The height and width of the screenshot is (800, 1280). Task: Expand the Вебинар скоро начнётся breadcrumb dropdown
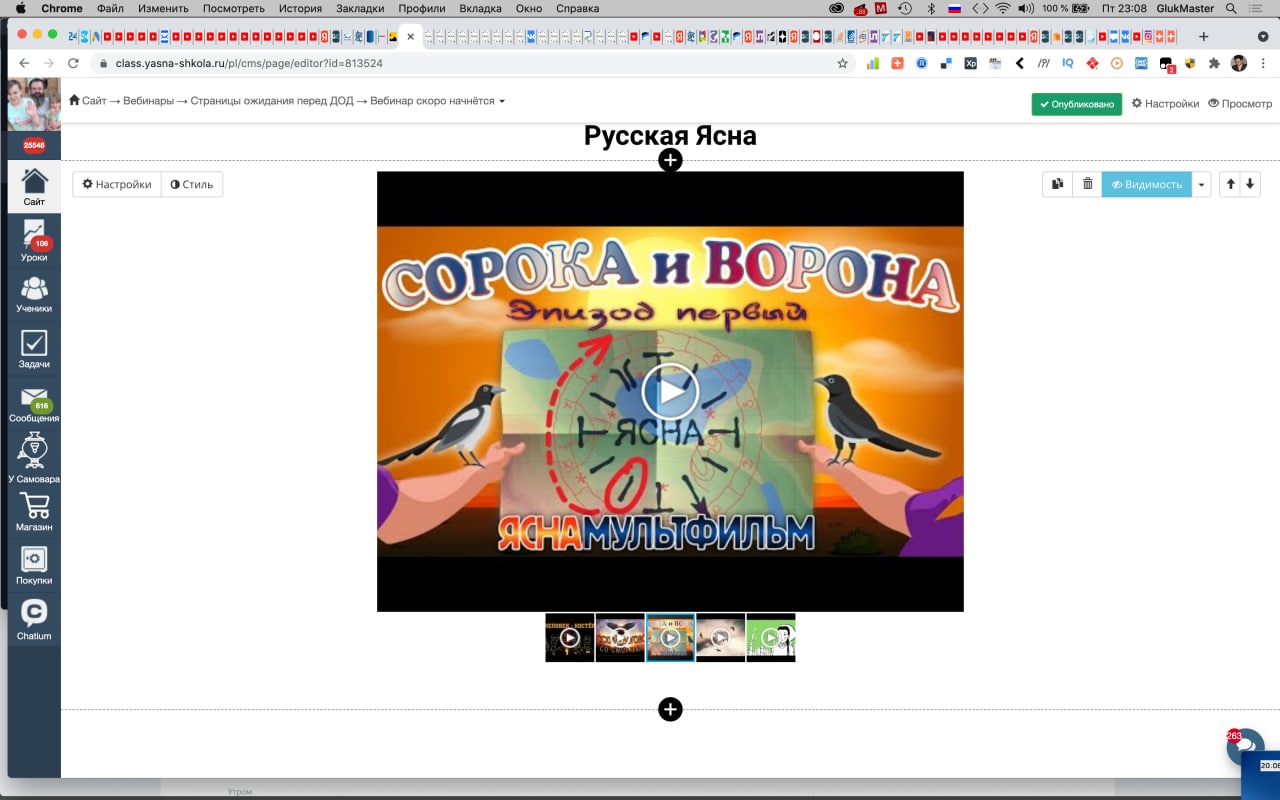[x=502, y=101]
